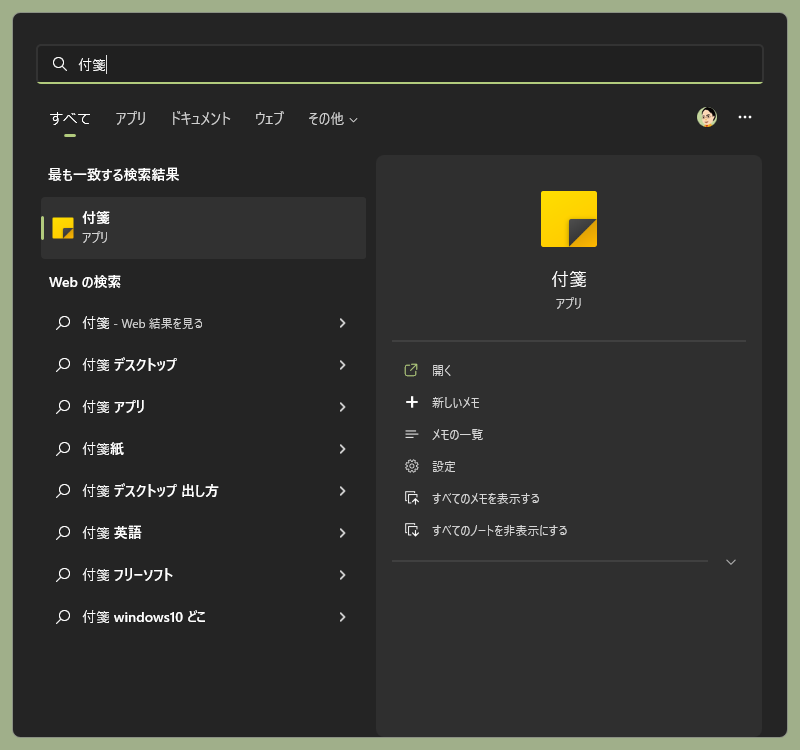The height and width of the screenshot is (750, 800).
Task: Click the search text field containing 付箋
Action: [x=399, y=64]
